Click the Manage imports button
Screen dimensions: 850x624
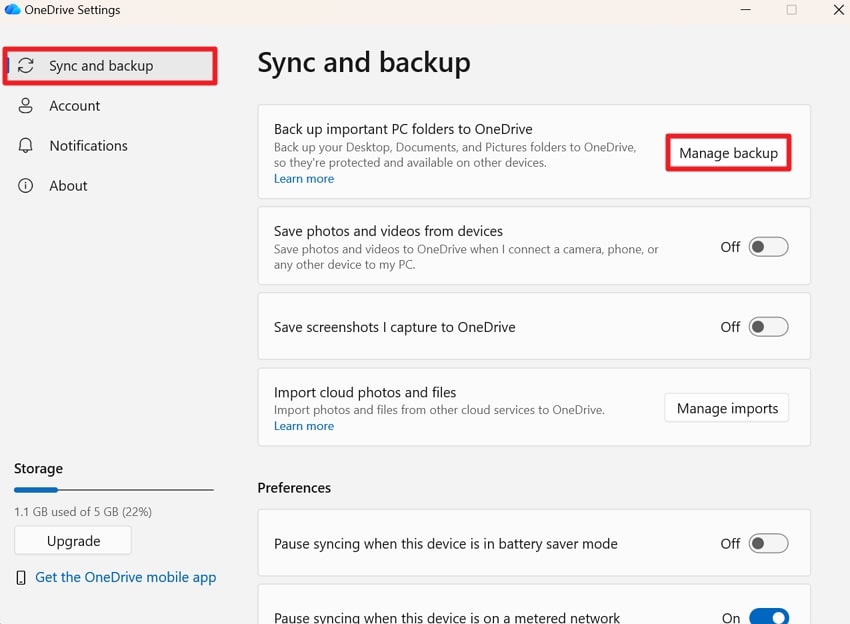coord(726,408)
